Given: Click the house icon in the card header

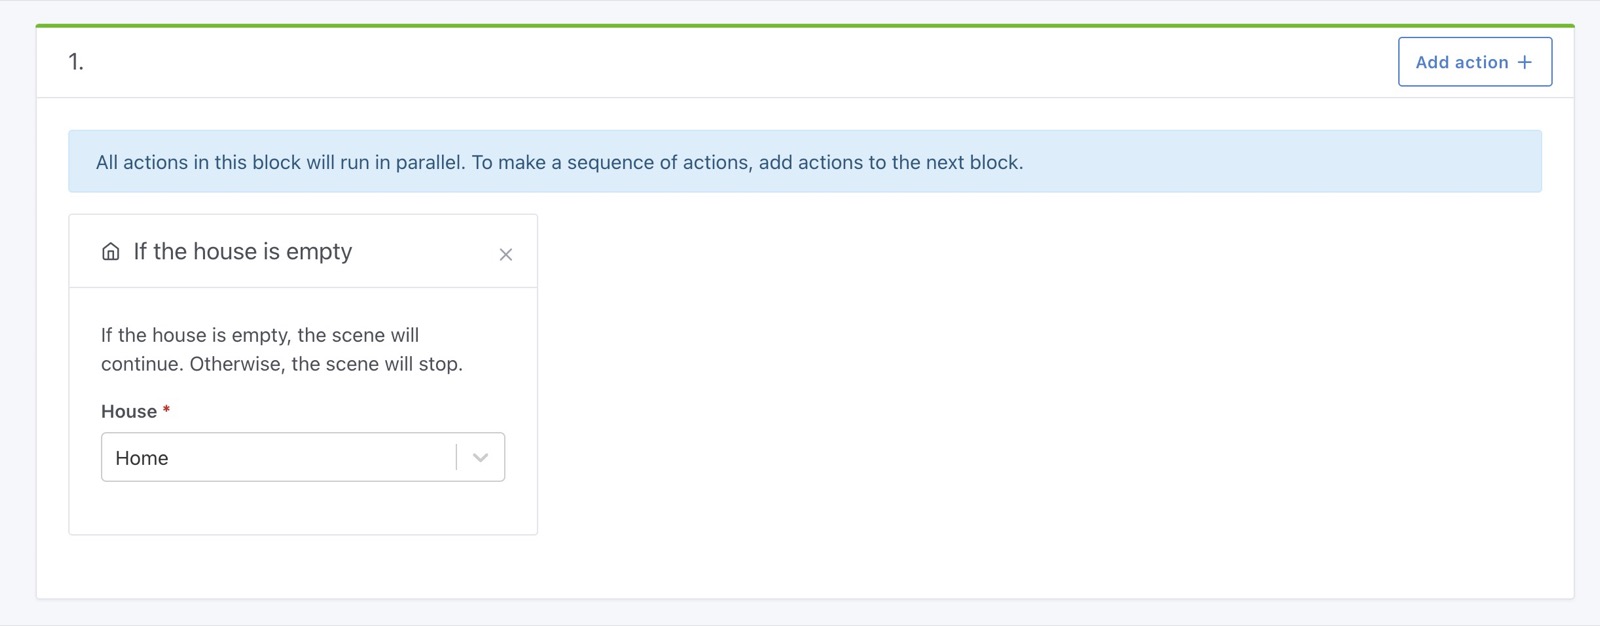Looking at the screenshot, I should click(111, 252).
